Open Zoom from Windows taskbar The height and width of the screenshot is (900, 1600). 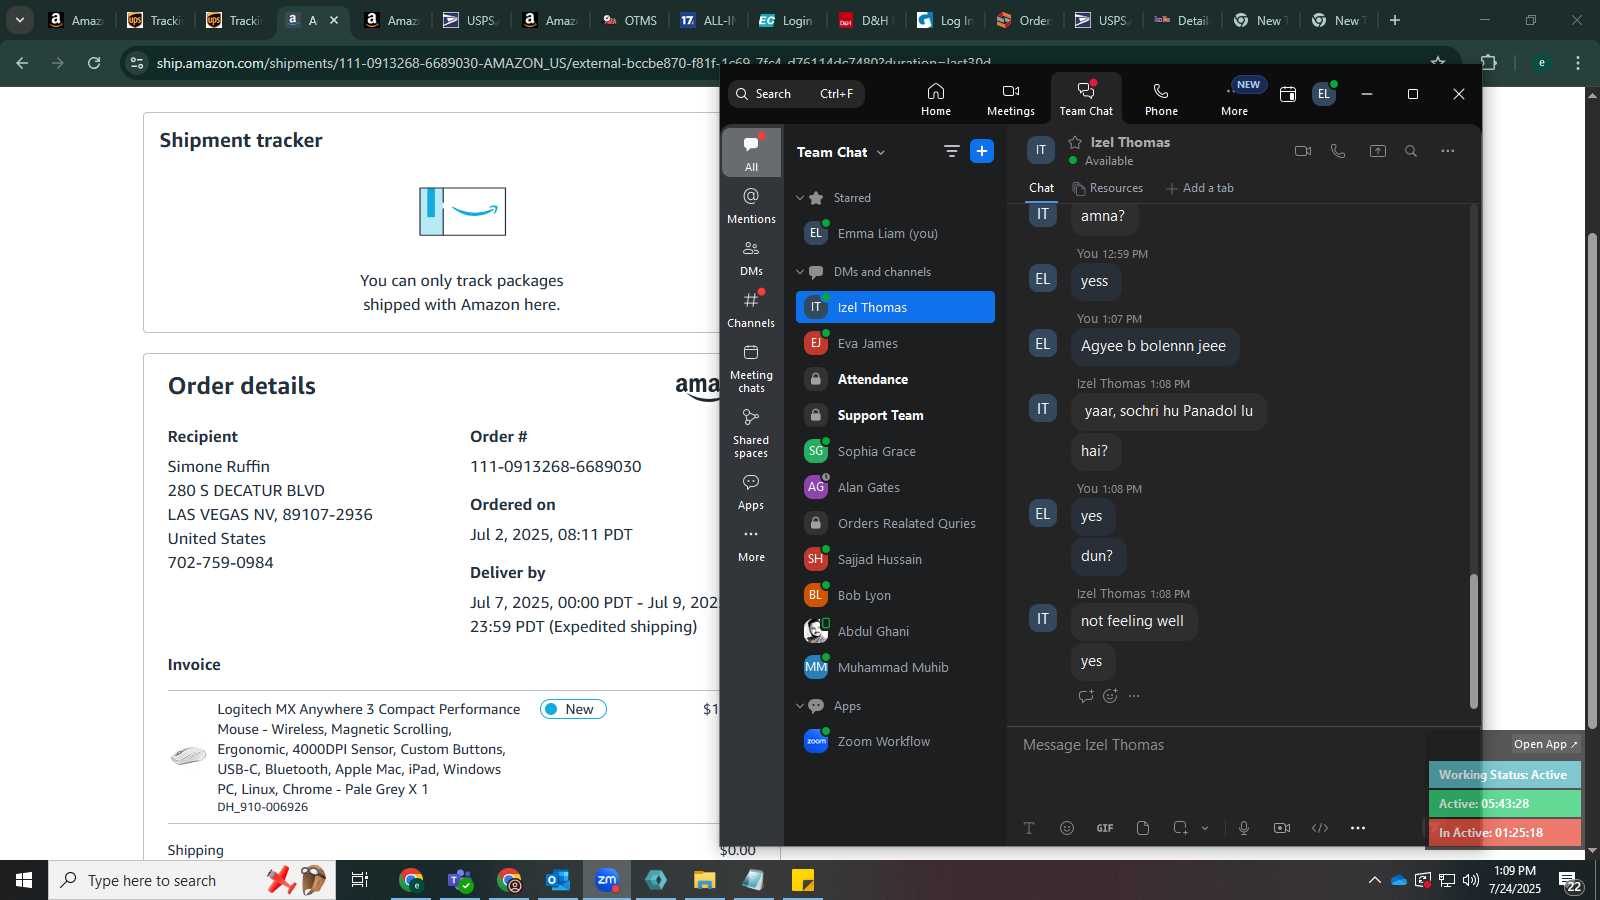coord(607,880)
